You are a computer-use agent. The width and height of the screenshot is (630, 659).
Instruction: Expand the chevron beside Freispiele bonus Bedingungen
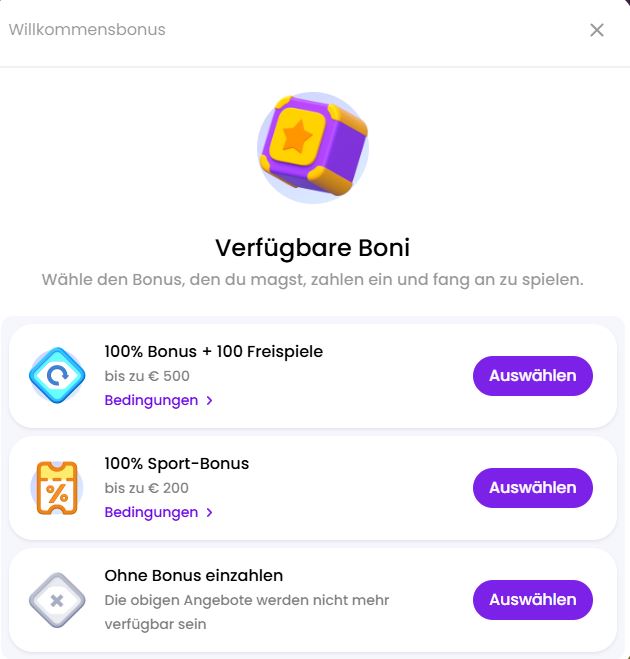(209, 400)
